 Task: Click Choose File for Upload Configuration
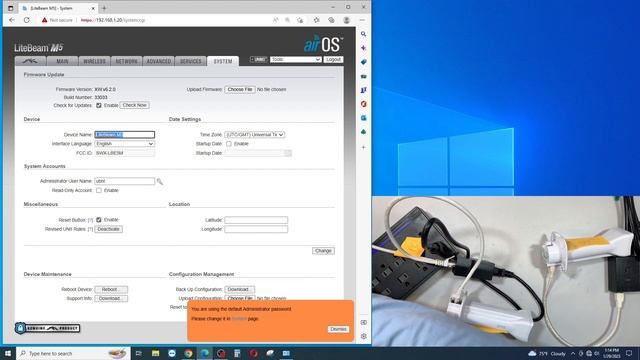click(x=240, y=298)
